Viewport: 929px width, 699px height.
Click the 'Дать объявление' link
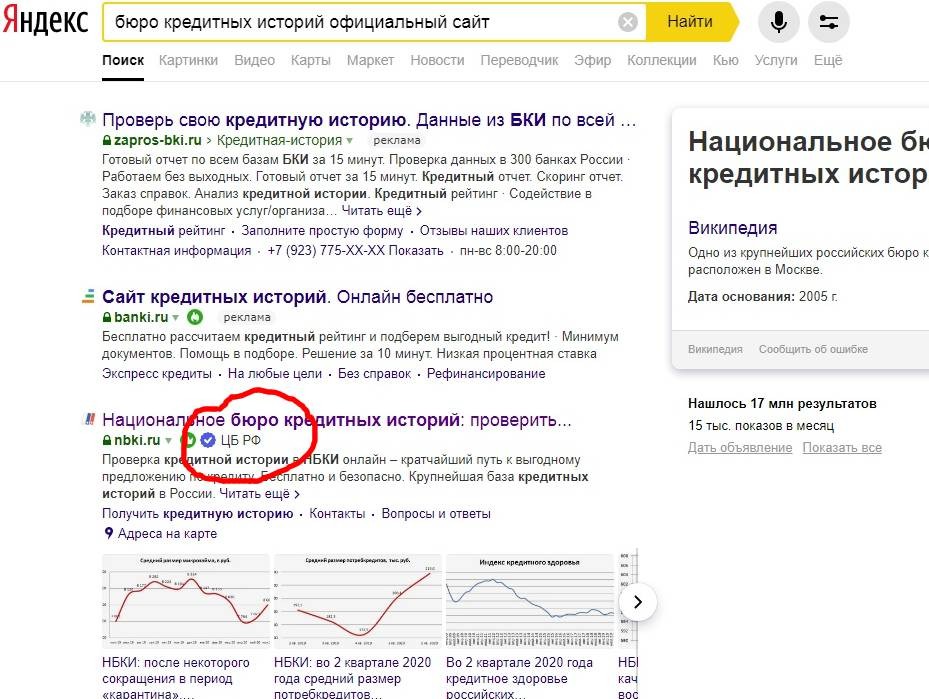point(740,448)
